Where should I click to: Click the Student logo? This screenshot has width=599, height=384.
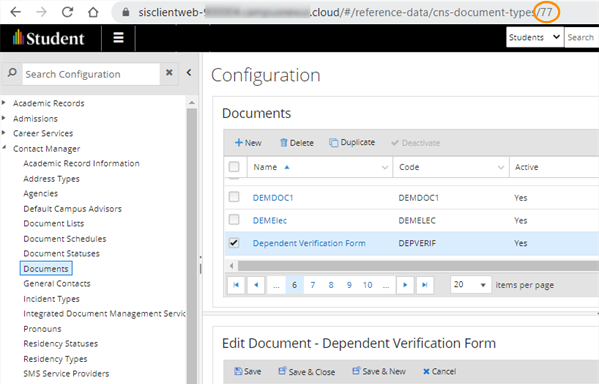pyautogui.click(x=49, y=38)
